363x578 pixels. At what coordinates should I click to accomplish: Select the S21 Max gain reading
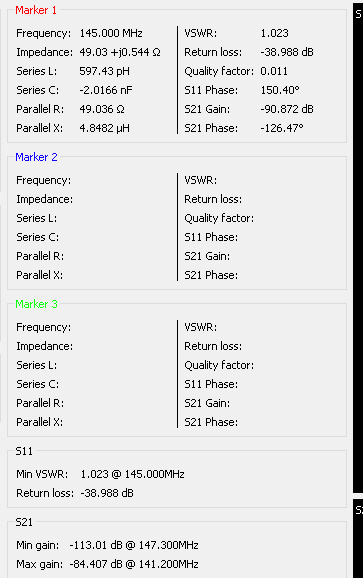[134, 564]
